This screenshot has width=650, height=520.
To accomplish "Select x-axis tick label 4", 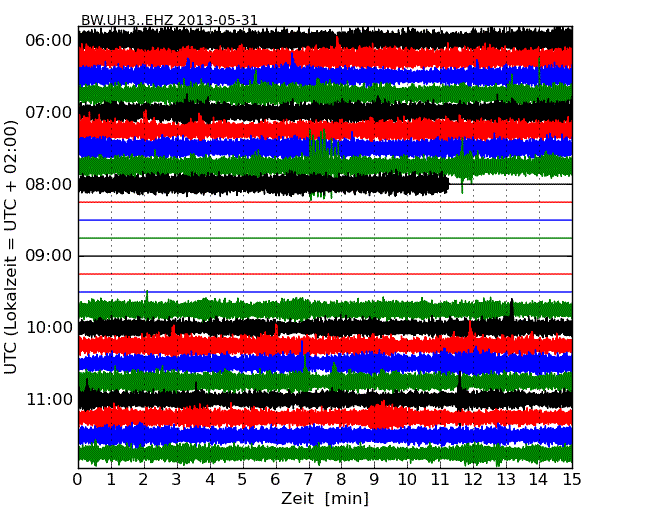I will coord(210,479).
